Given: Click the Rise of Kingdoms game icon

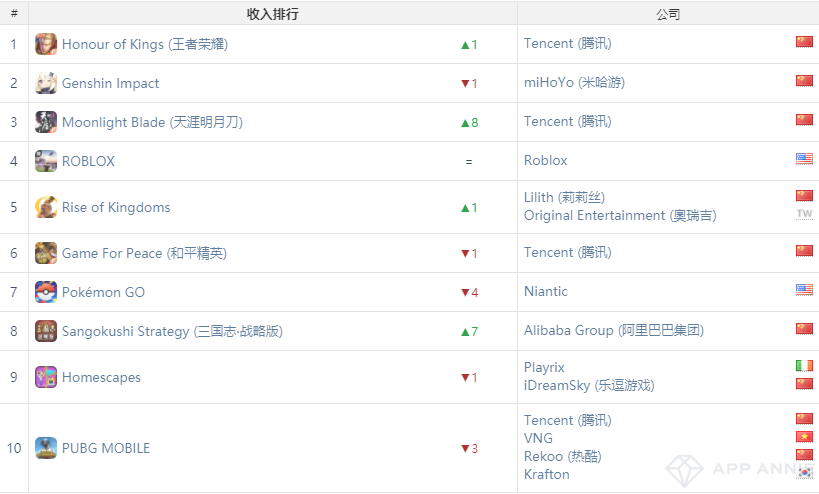Looking at the screenshot, I should [x=46, y=207].
